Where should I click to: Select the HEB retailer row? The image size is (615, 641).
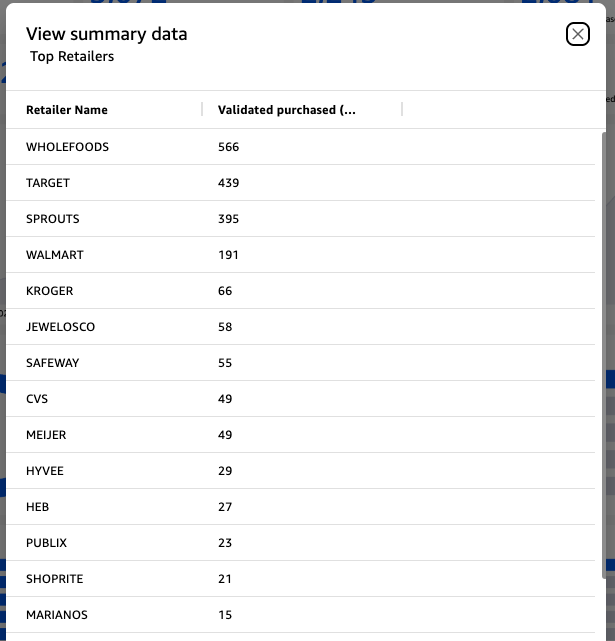[300, 507]
